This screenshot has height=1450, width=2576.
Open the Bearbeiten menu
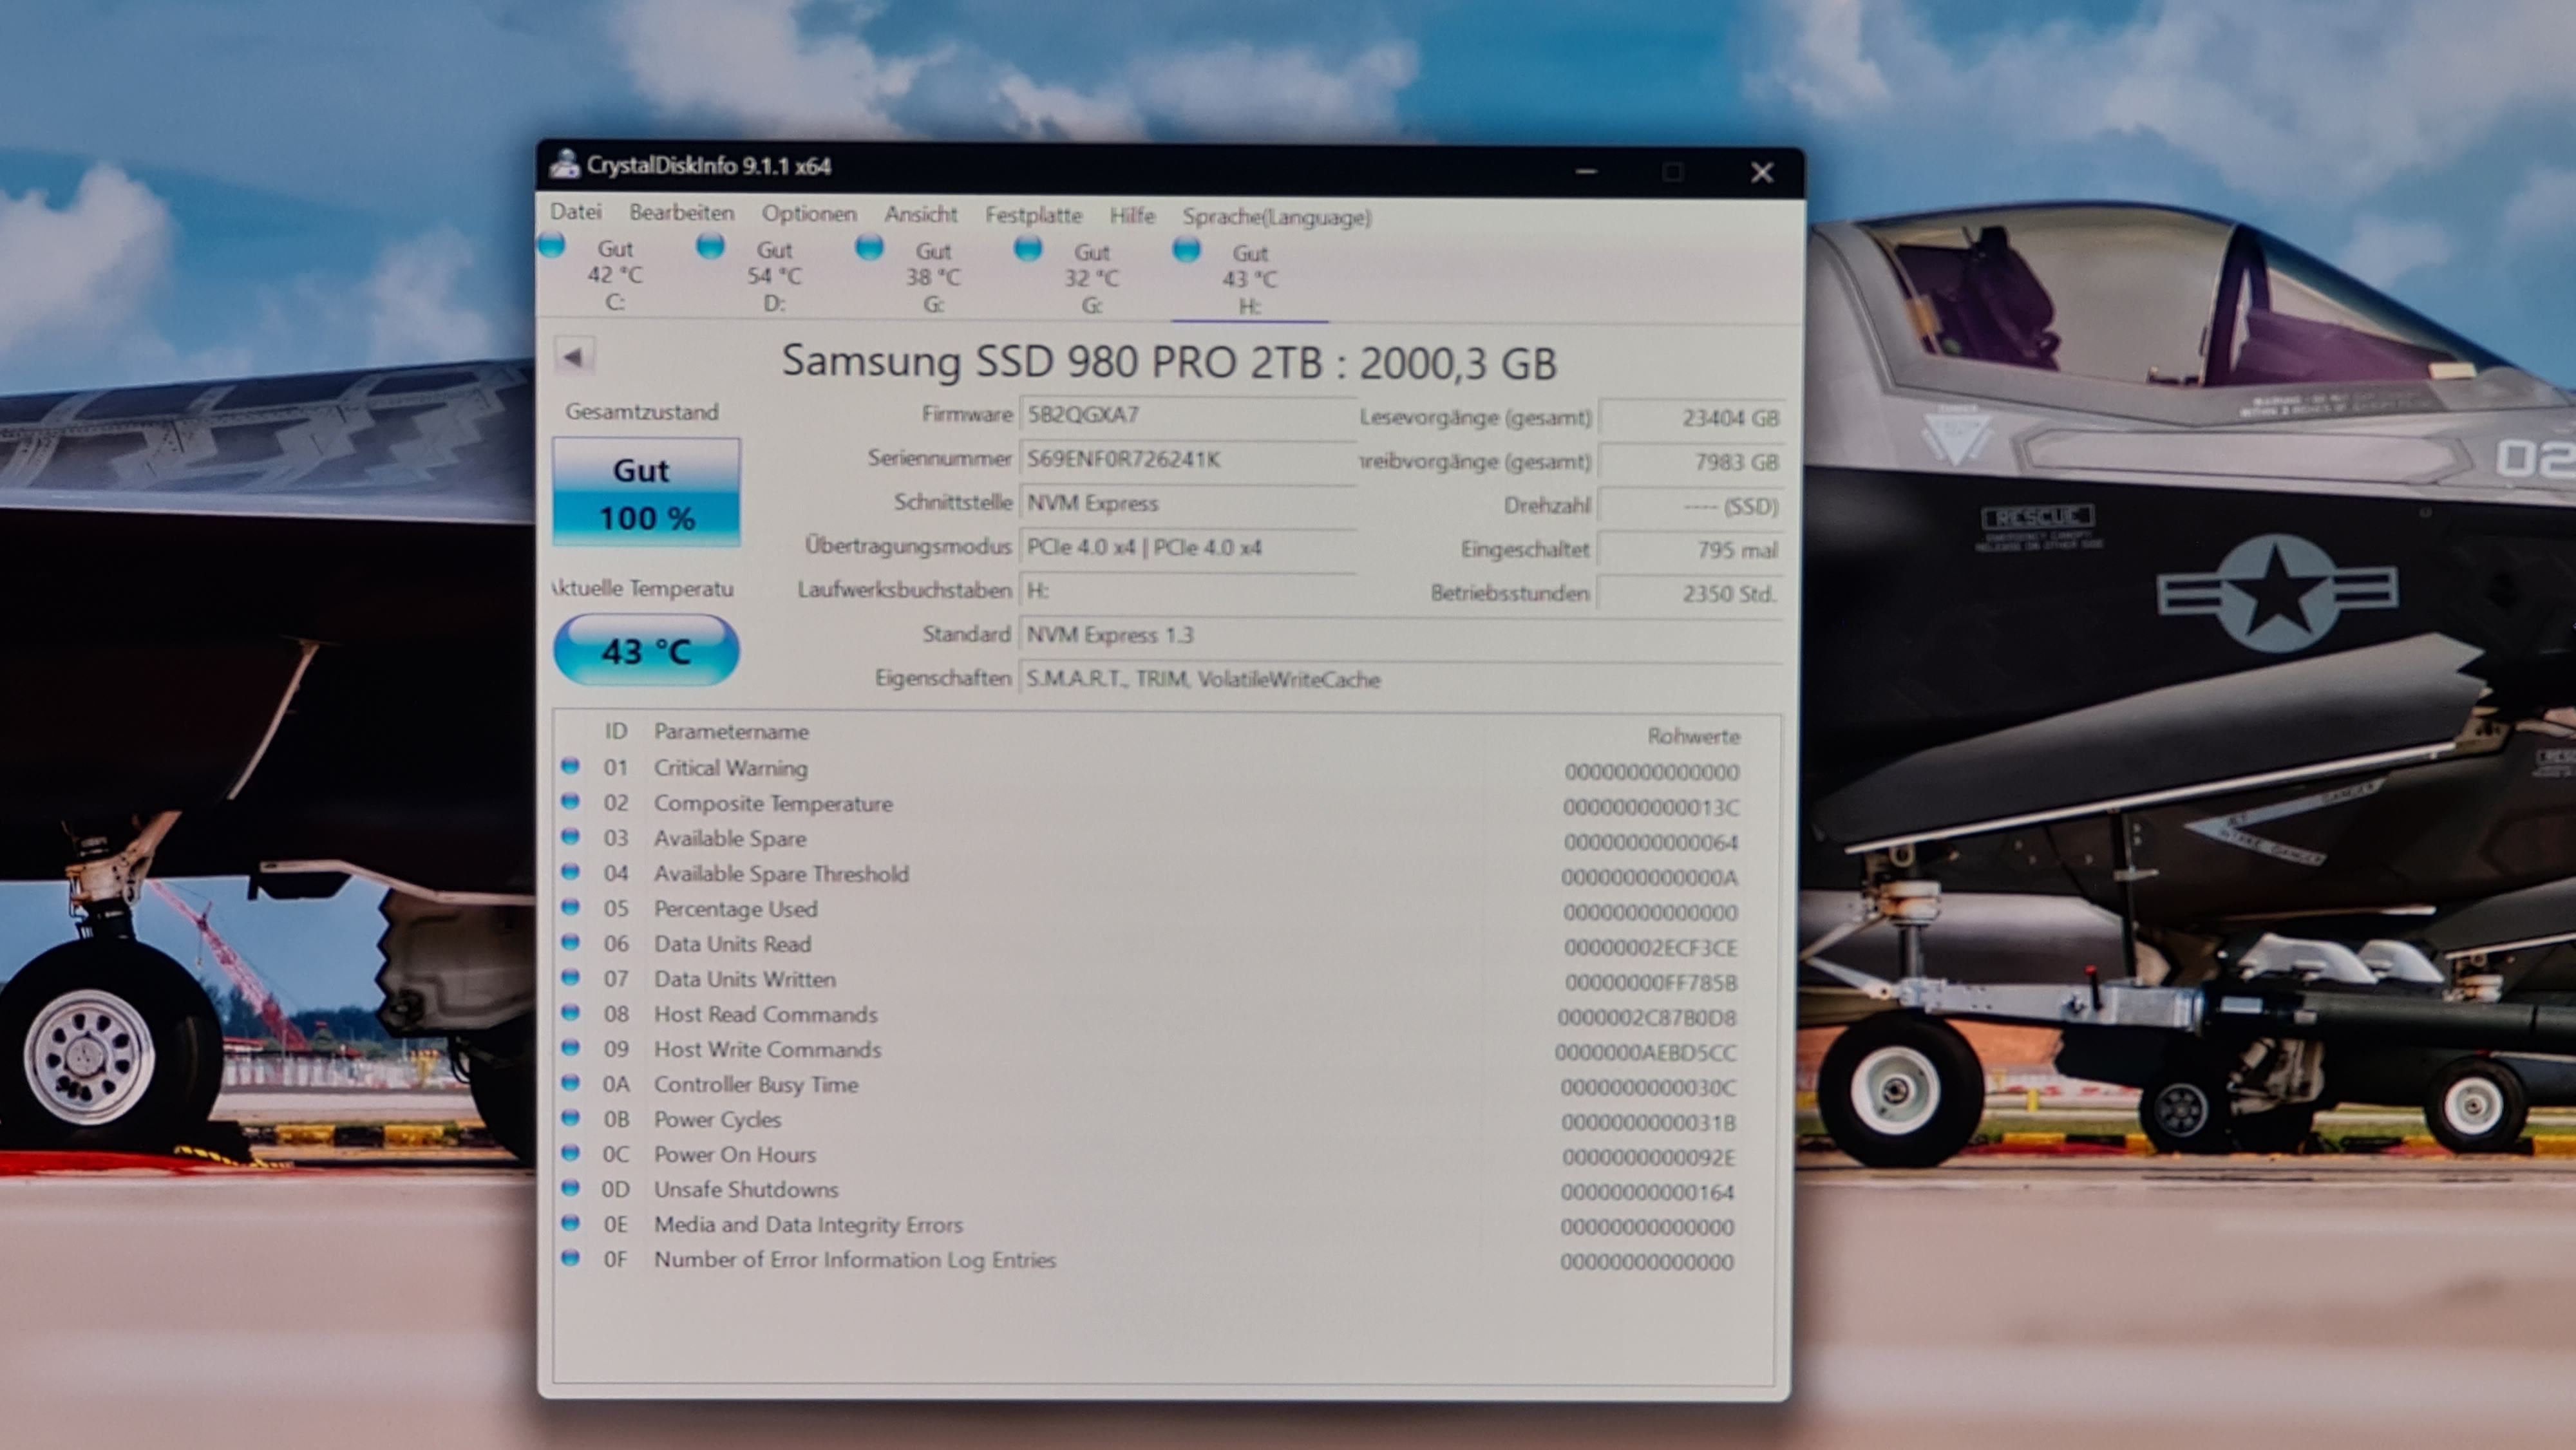click(x=681, y=213)
